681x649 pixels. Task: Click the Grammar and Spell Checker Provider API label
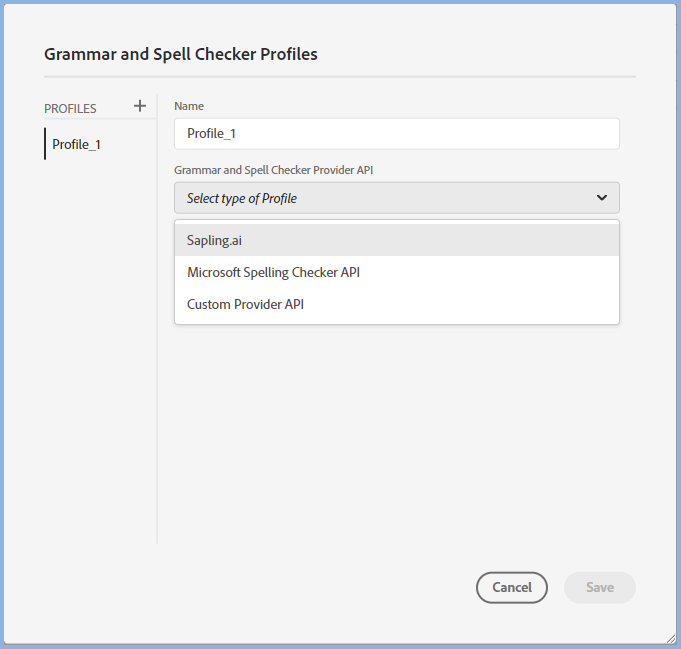pyautogui.click(x=273, y=170)
